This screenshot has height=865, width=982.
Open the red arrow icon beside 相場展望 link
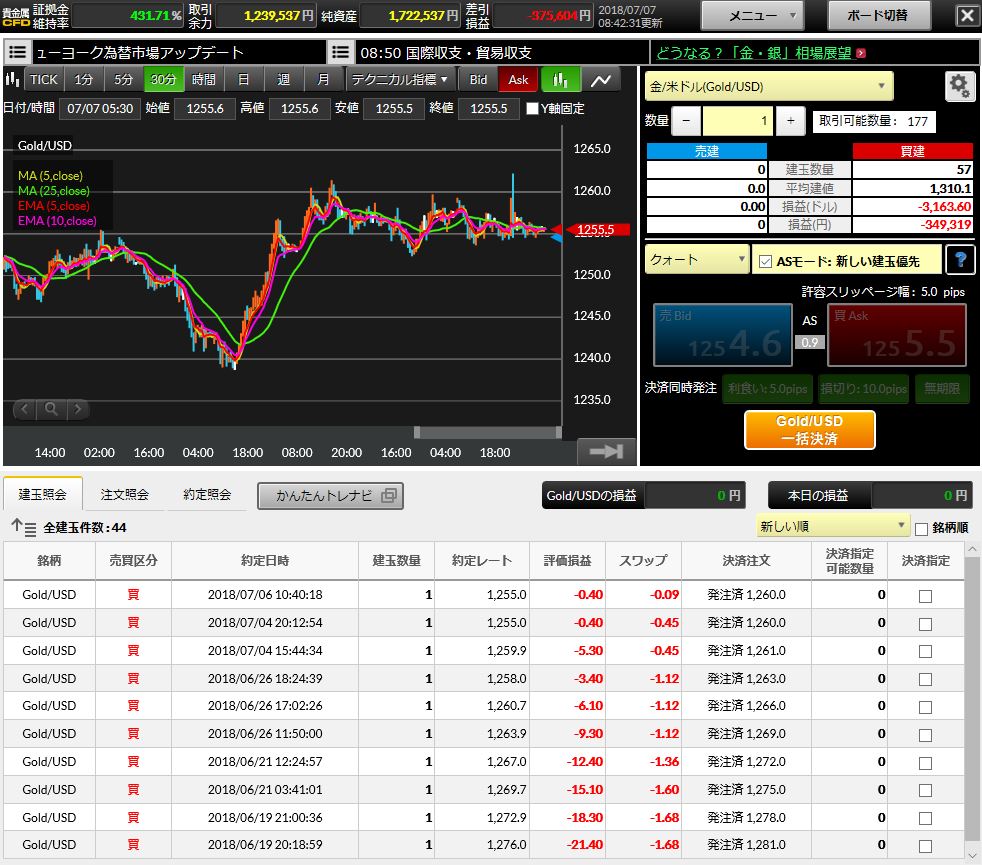(861, 53)
